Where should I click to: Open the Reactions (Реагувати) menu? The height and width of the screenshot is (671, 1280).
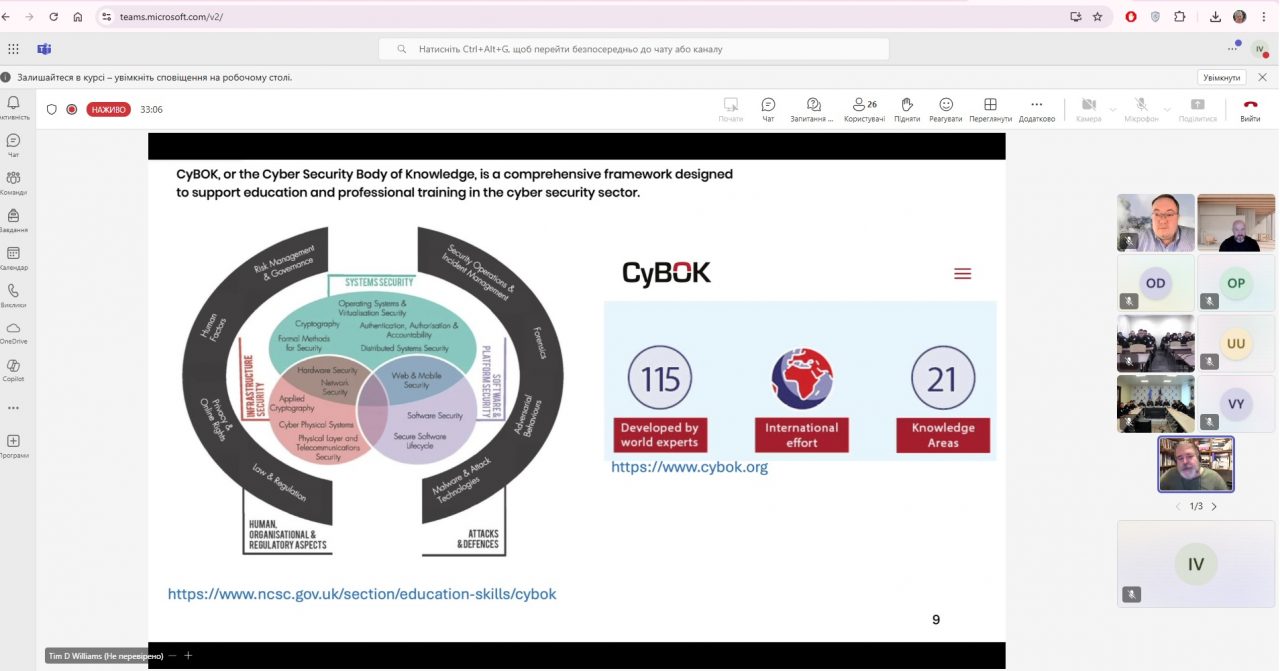point(945,109)
